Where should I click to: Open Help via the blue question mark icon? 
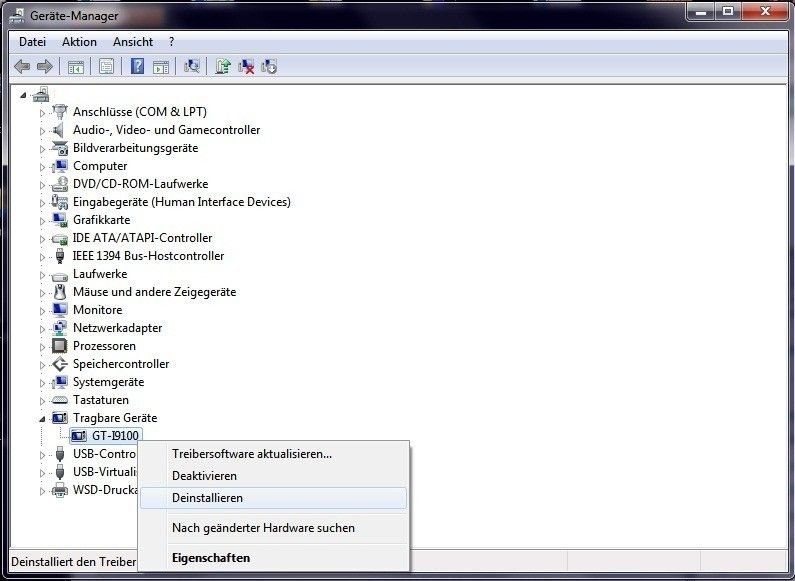pos(137,66)
